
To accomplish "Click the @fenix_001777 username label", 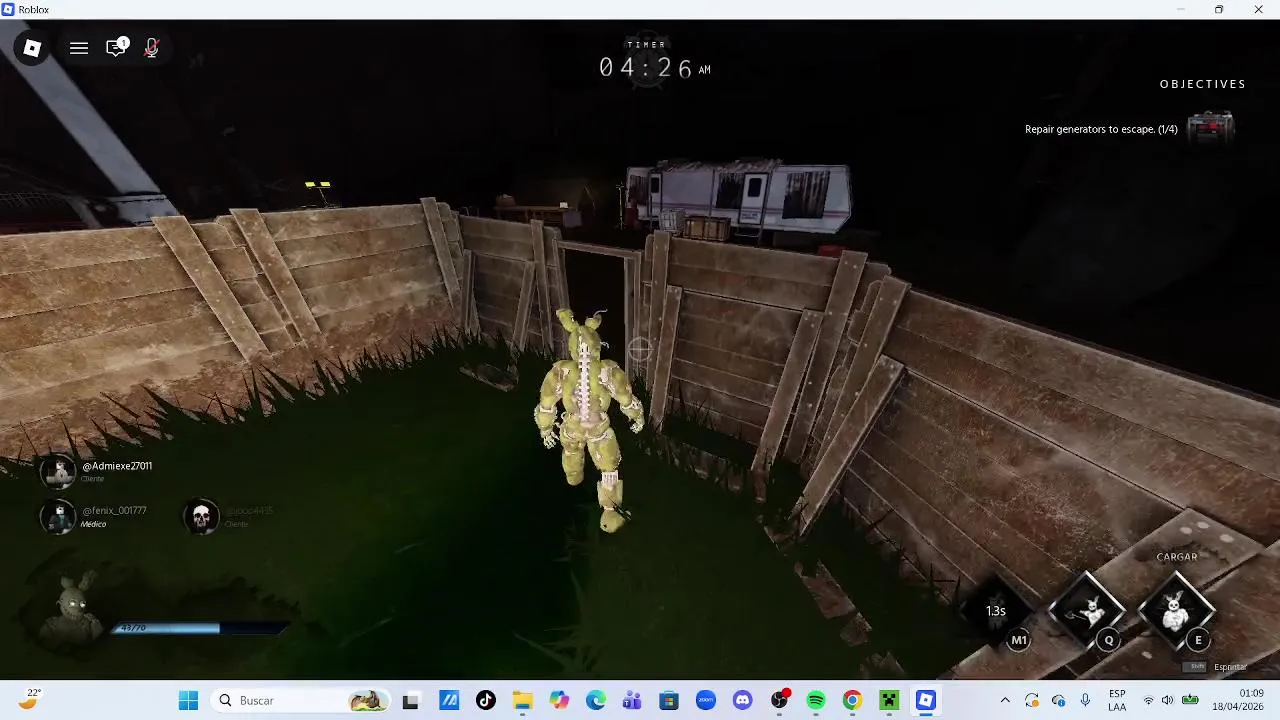I will click(114, 511).
